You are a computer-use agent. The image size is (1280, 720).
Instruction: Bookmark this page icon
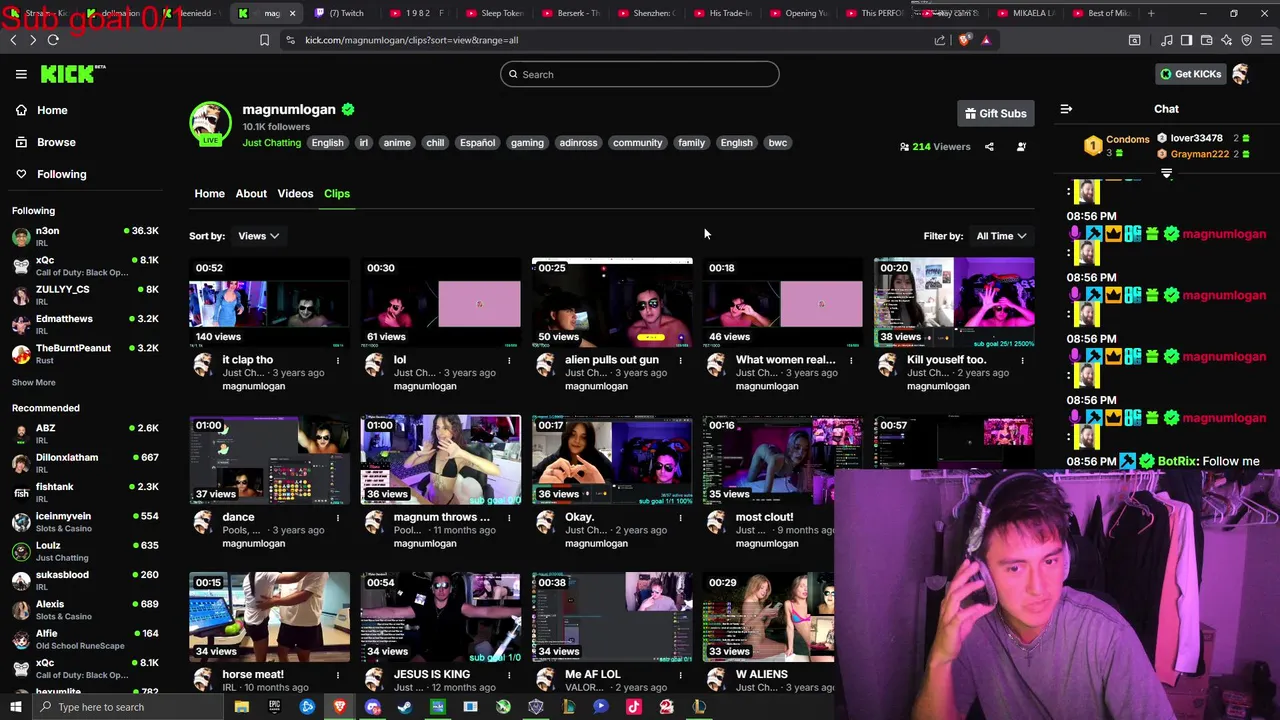click(x=264, y=40)
